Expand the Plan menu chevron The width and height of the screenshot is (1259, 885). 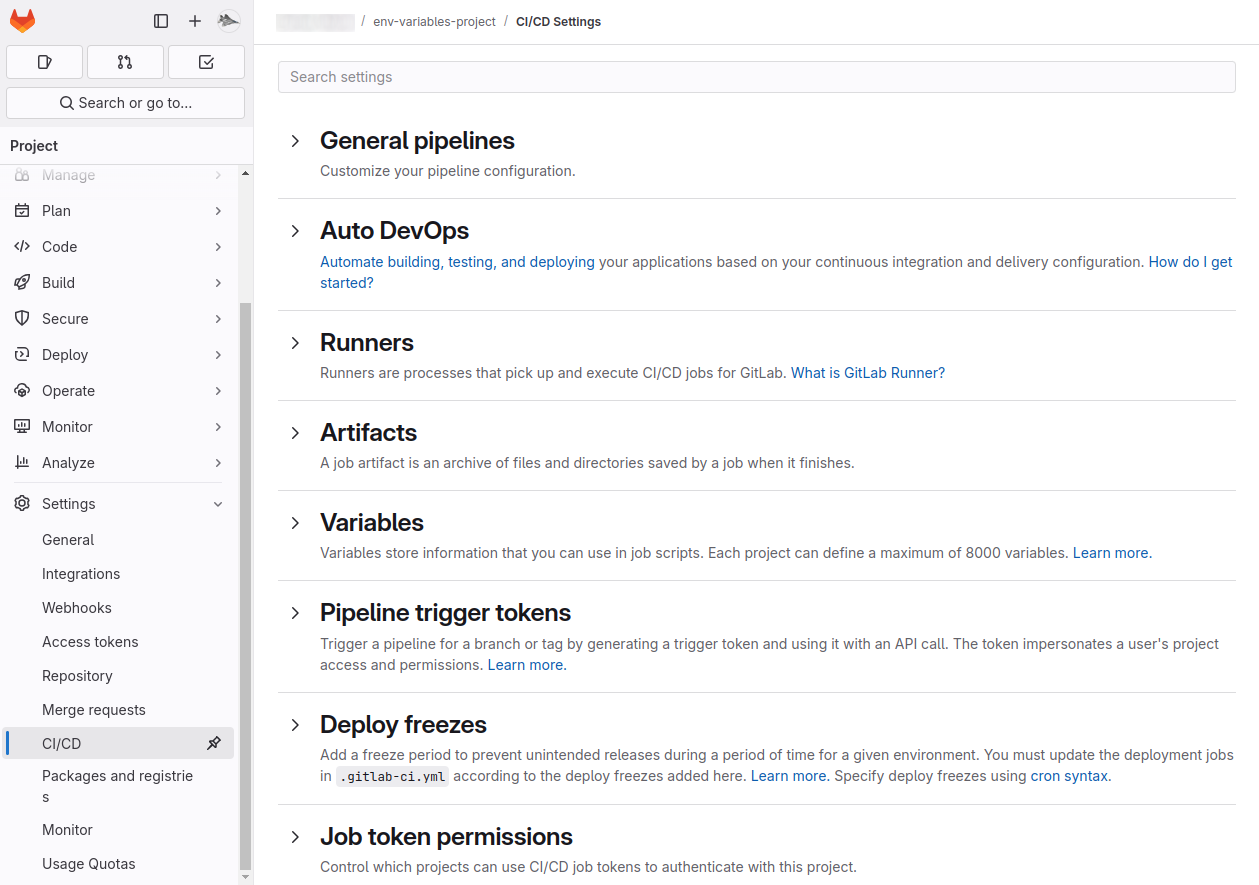[218, 211]
